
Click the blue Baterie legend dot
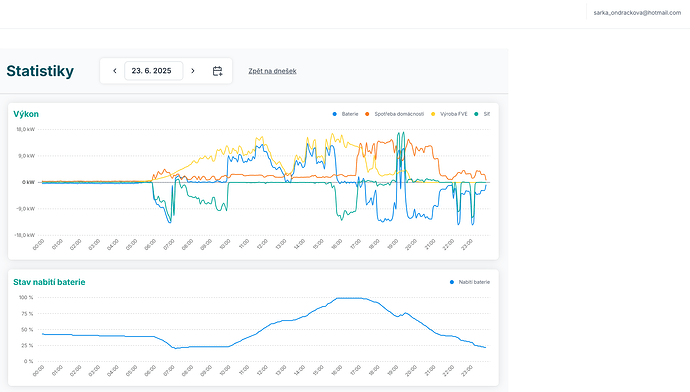[334, 114]
